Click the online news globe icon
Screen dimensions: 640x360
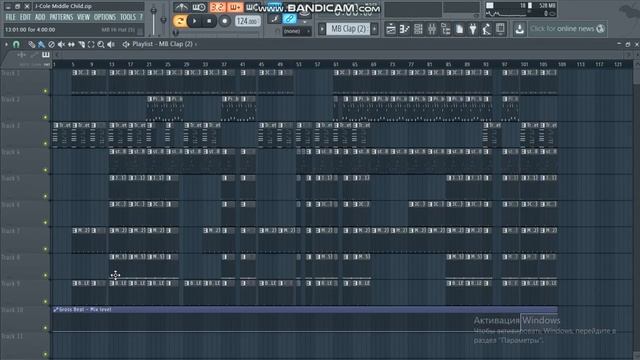[600, 29]
